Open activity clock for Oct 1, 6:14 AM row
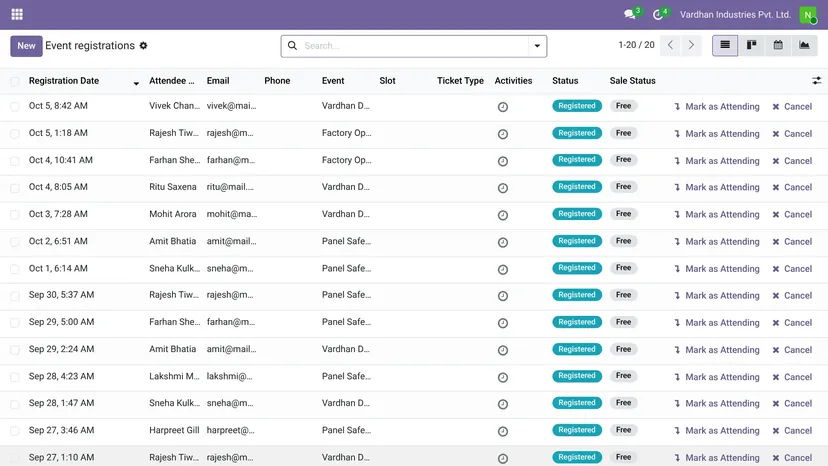 click(503, 269)
